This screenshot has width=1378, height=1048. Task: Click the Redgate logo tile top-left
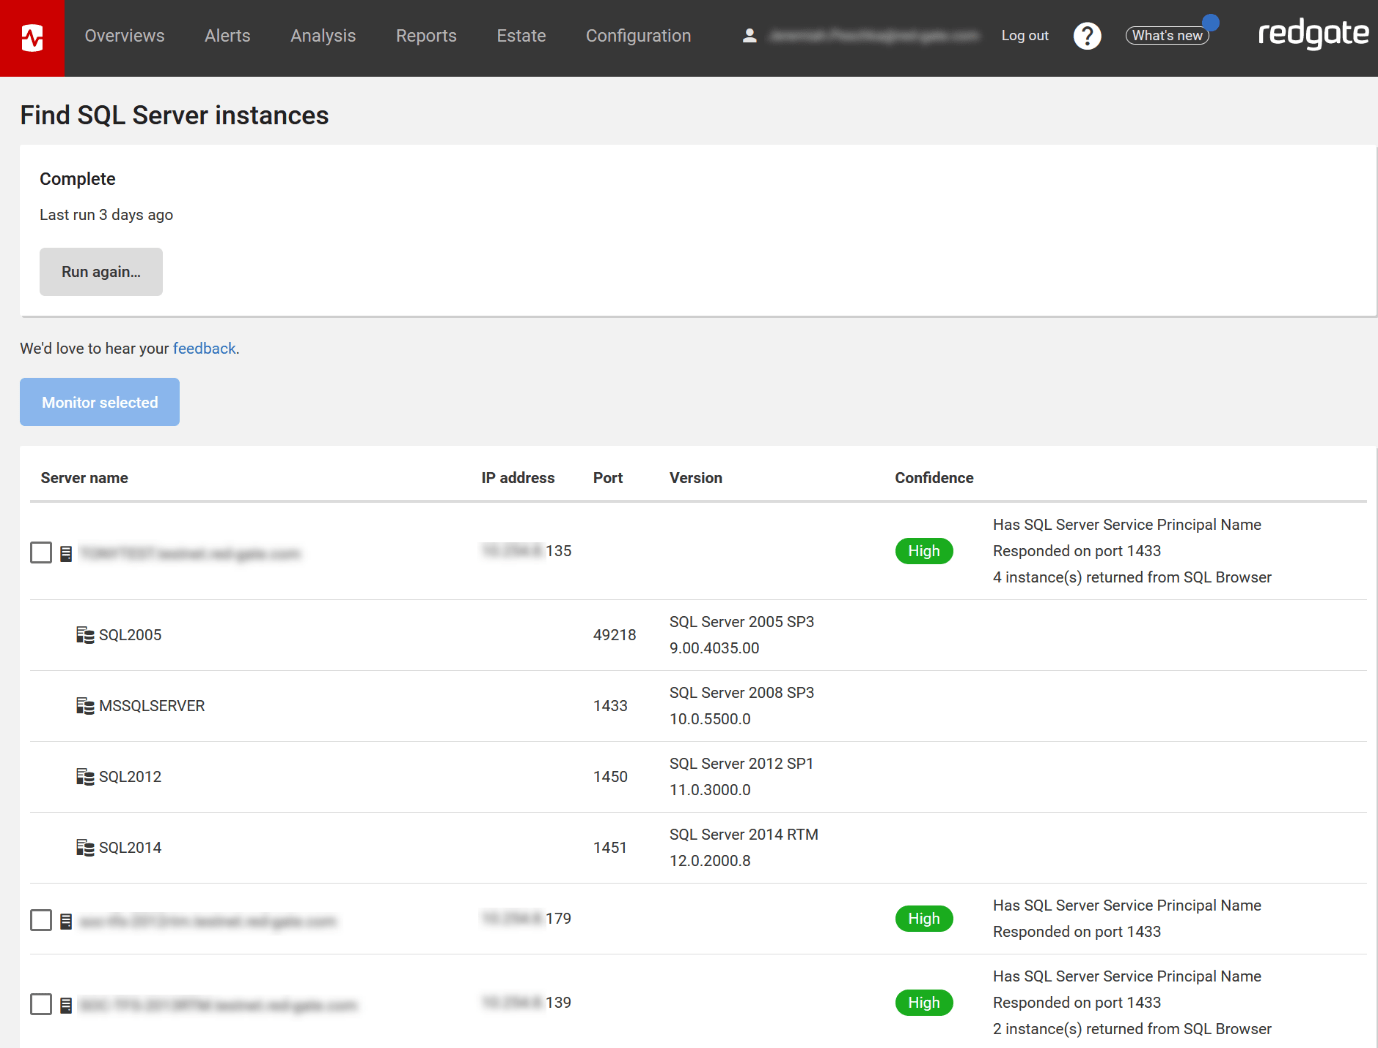(32, 39)
